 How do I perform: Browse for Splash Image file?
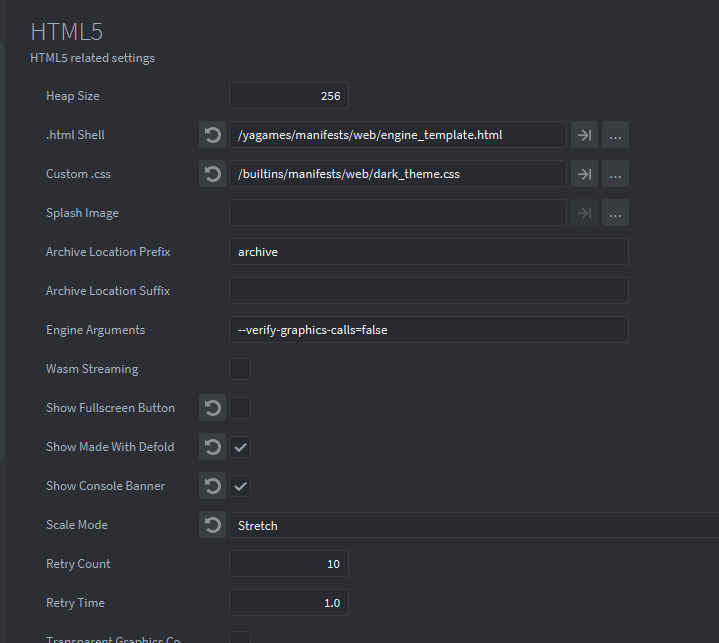[x=615, y=213]
